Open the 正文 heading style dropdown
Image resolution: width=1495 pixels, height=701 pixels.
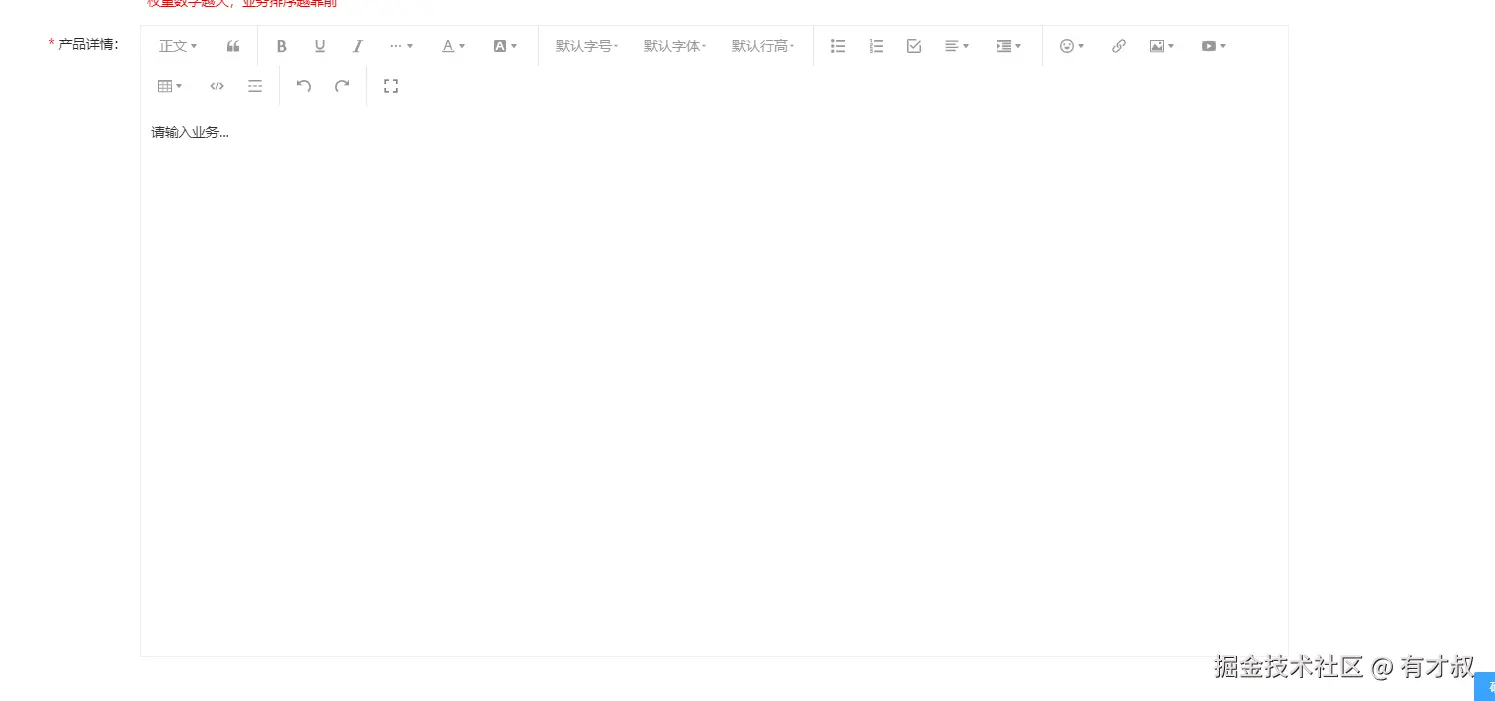click(x=178, y=46)
